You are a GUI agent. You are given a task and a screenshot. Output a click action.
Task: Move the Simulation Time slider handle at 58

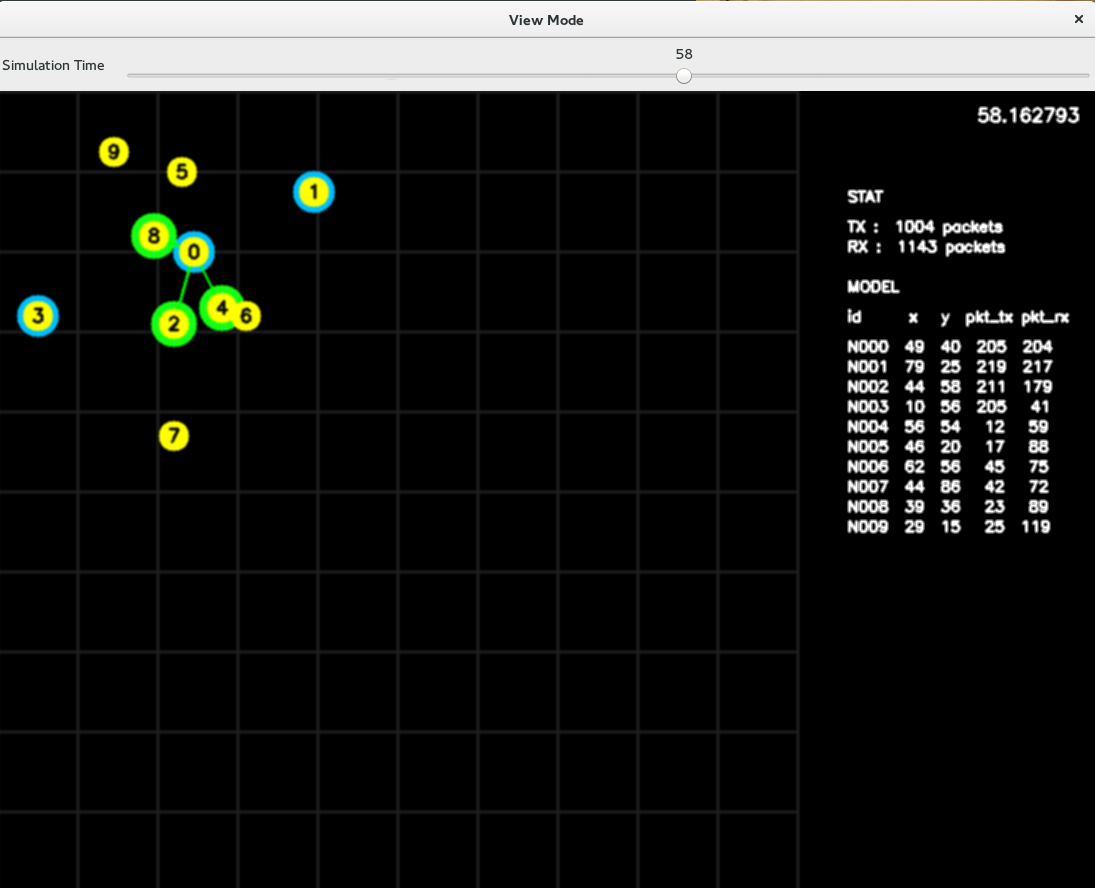tap(684, 75)
